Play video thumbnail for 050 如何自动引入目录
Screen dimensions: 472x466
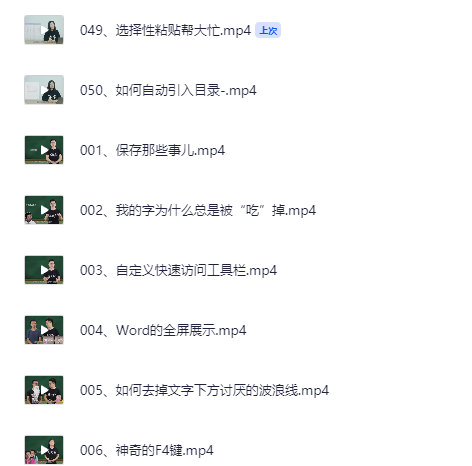pyautogui.click(x=44, y=90)
